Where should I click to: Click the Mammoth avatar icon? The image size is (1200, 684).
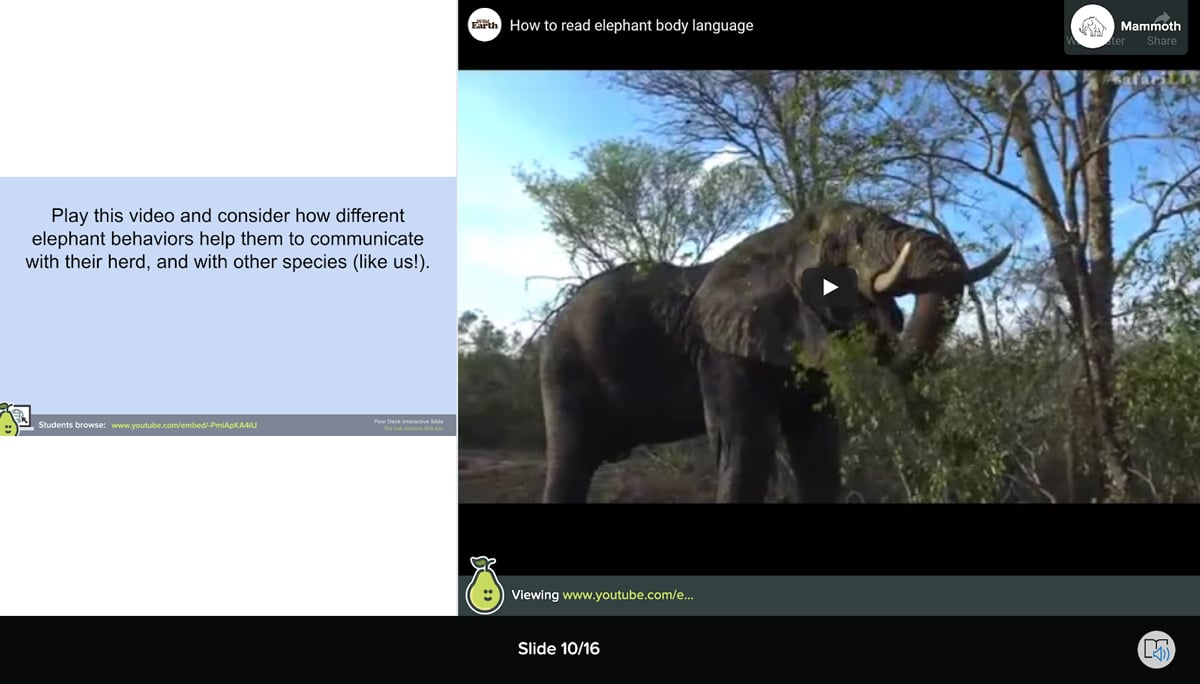click(x=1092, y=27)
